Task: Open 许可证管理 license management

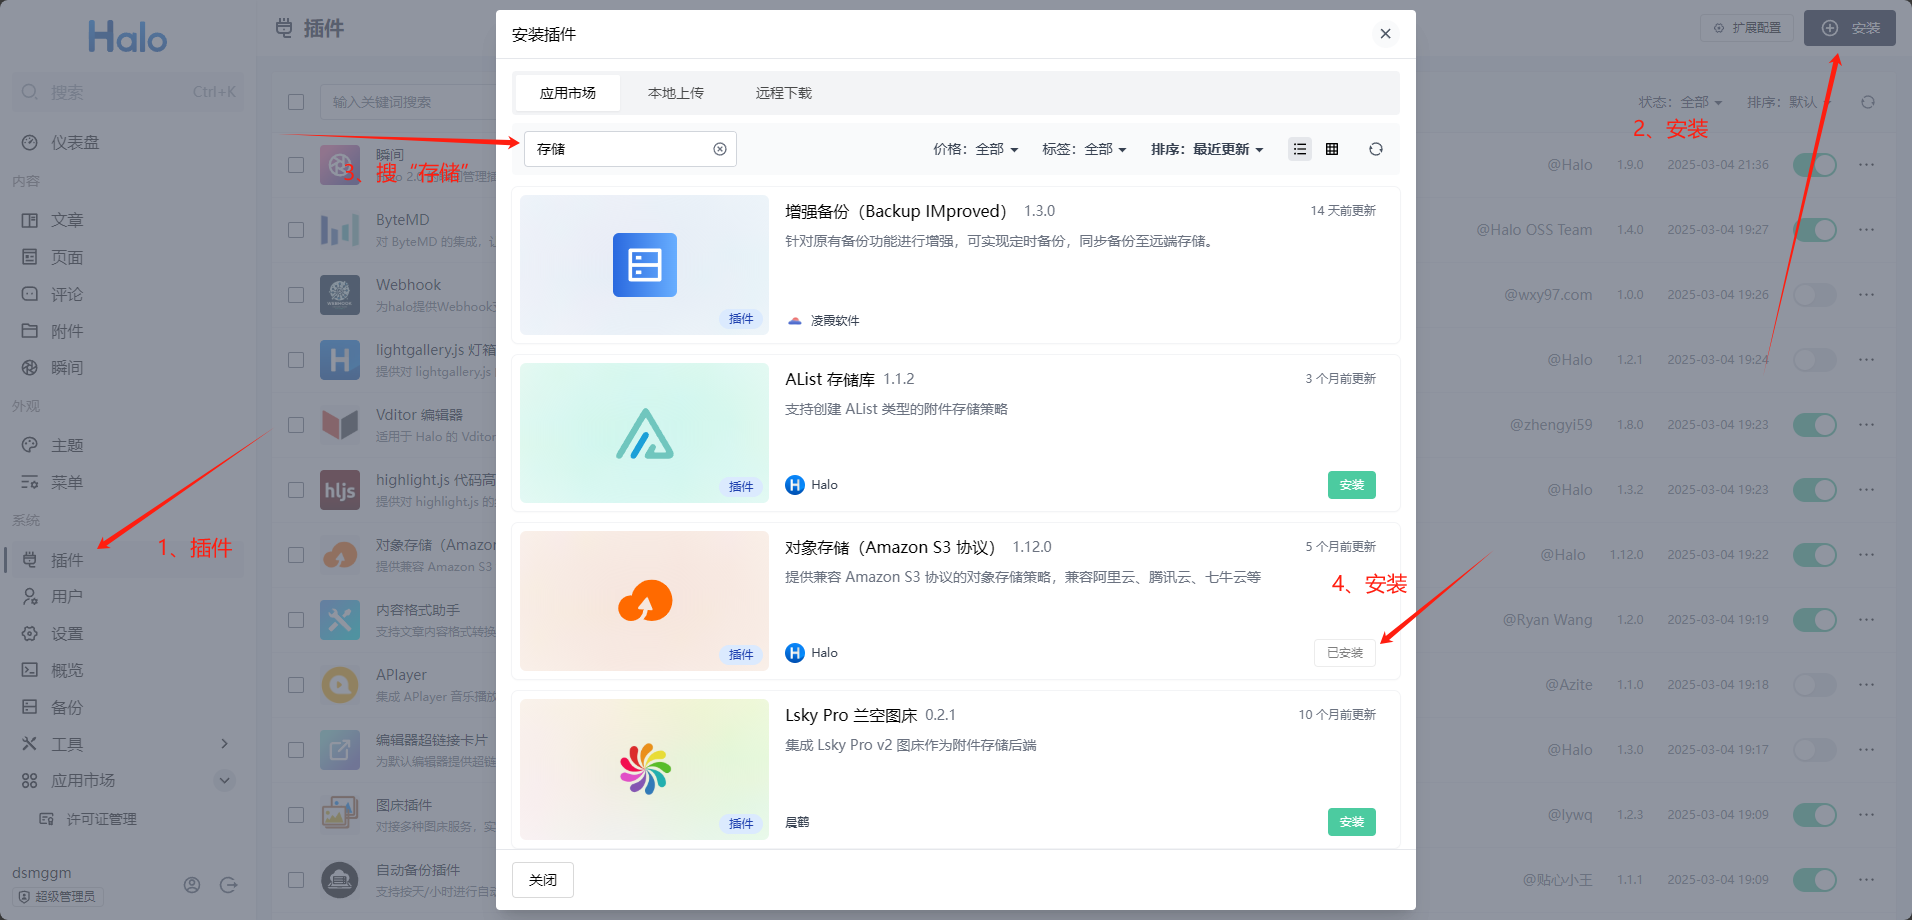Action: point(126,819)
